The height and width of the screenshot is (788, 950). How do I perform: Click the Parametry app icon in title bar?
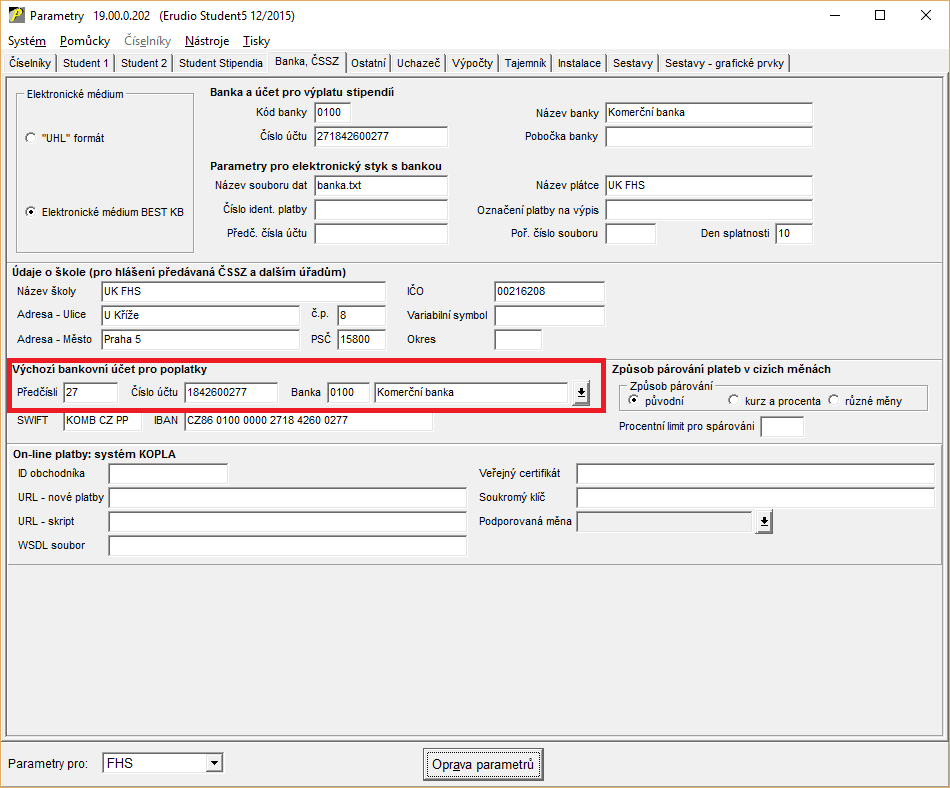tap(16, 16)
